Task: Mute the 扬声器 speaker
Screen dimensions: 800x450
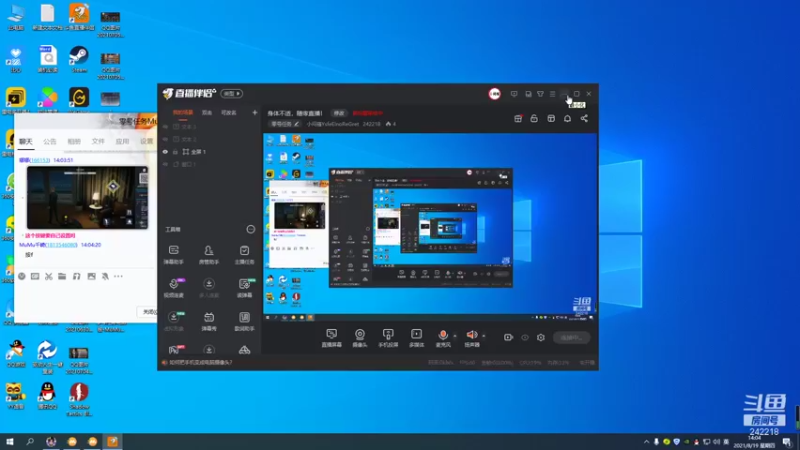Action: [x=472, y=337]
